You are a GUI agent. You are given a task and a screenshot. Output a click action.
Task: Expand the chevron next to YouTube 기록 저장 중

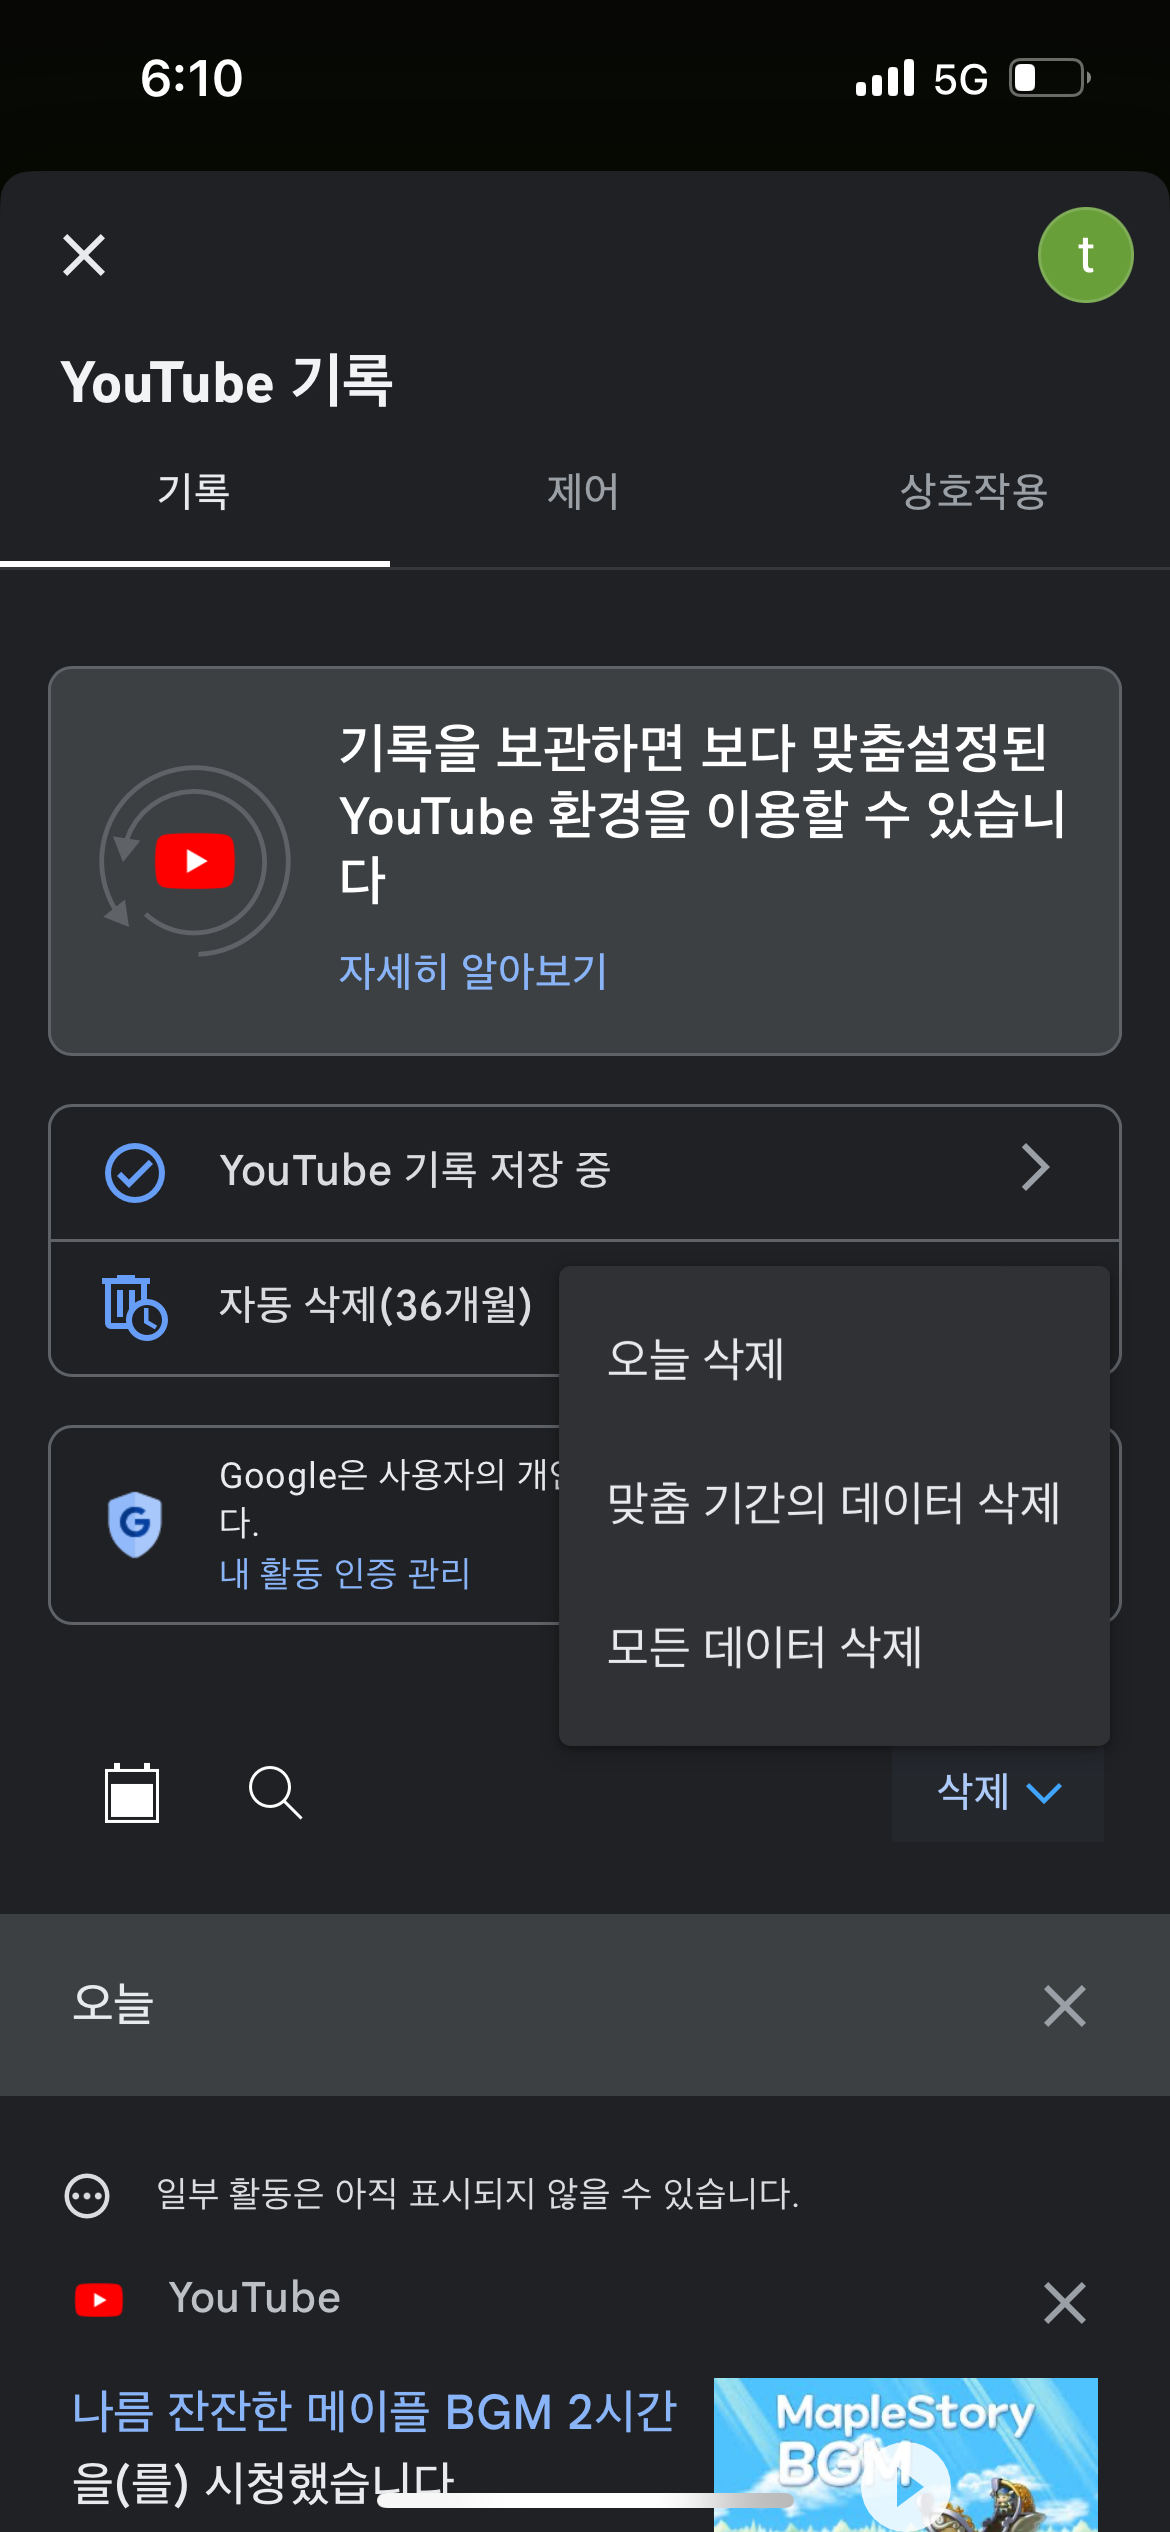(x=1035, y=1168)
